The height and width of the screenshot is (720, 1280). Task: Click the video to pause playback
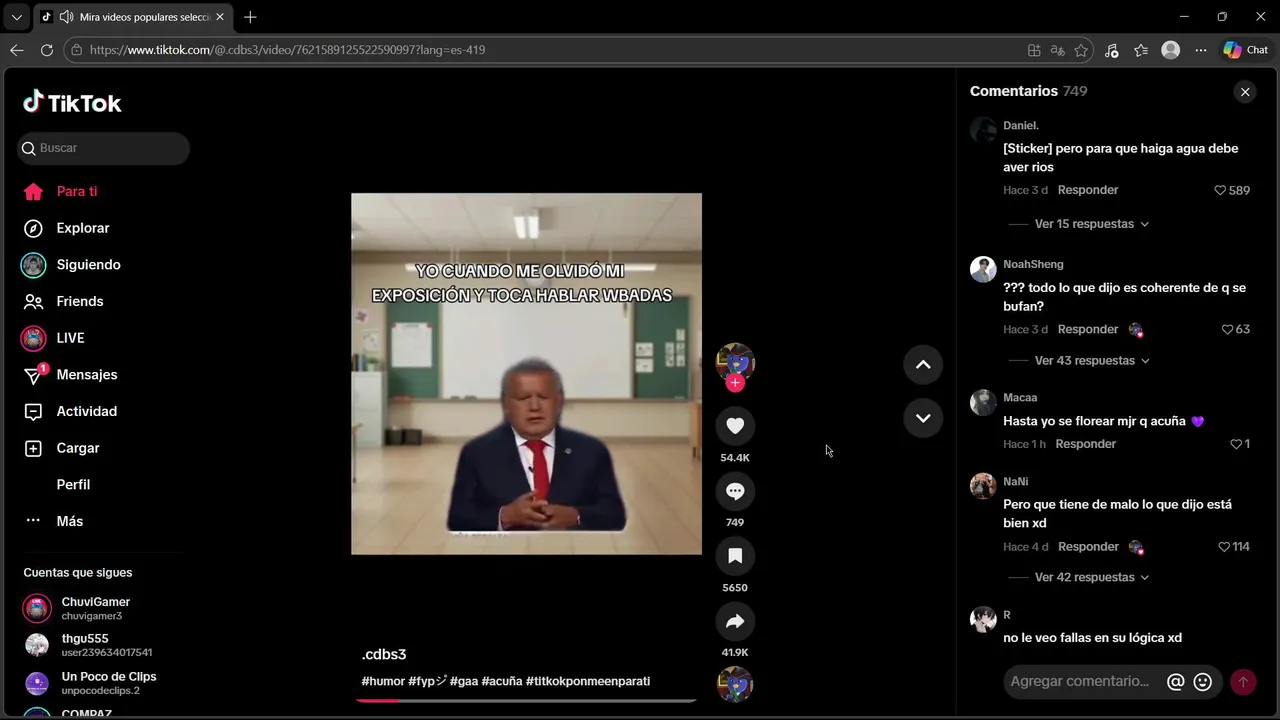(526, 374)
